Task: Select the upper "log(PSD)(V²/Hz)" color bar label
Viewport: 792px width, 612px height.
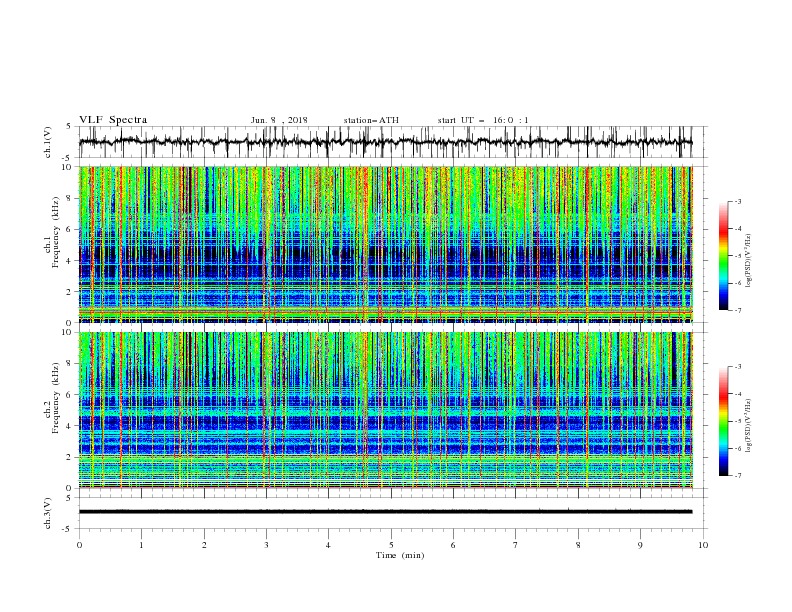Action: coord(749,261)
